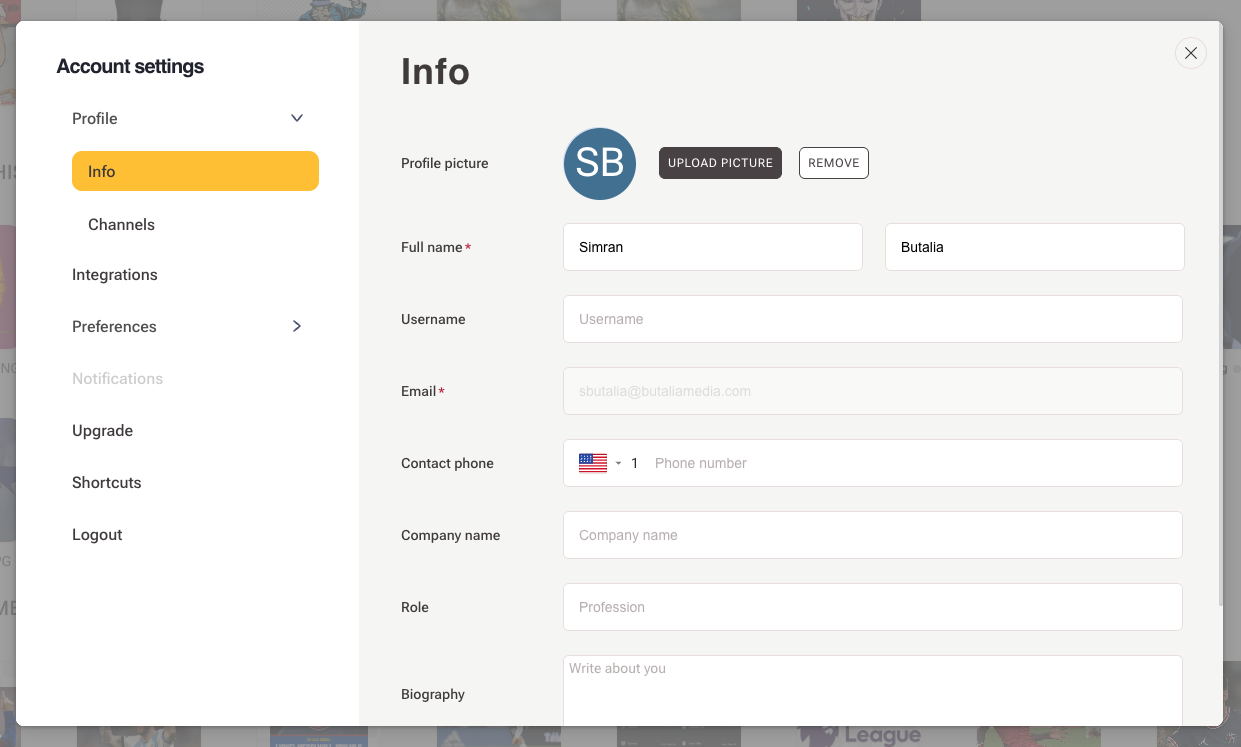Image resolution: width=1241 pixels, height=747 pixels.
Task: Open the Upgrade section
Action: tap(102, 430)
